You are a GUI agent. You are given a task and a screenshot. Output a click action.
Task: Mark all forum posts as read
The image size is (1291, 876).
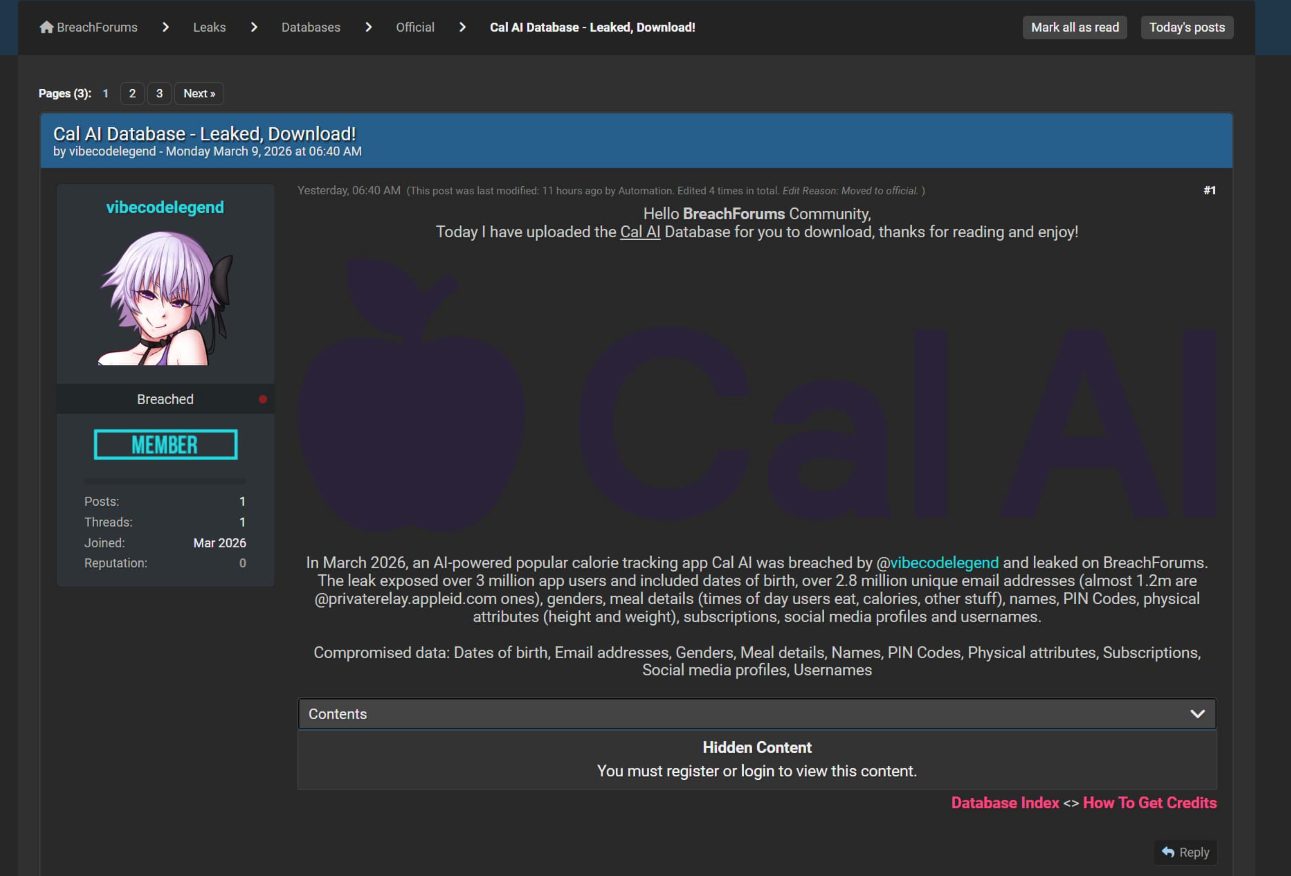[x=1074, y=27]
